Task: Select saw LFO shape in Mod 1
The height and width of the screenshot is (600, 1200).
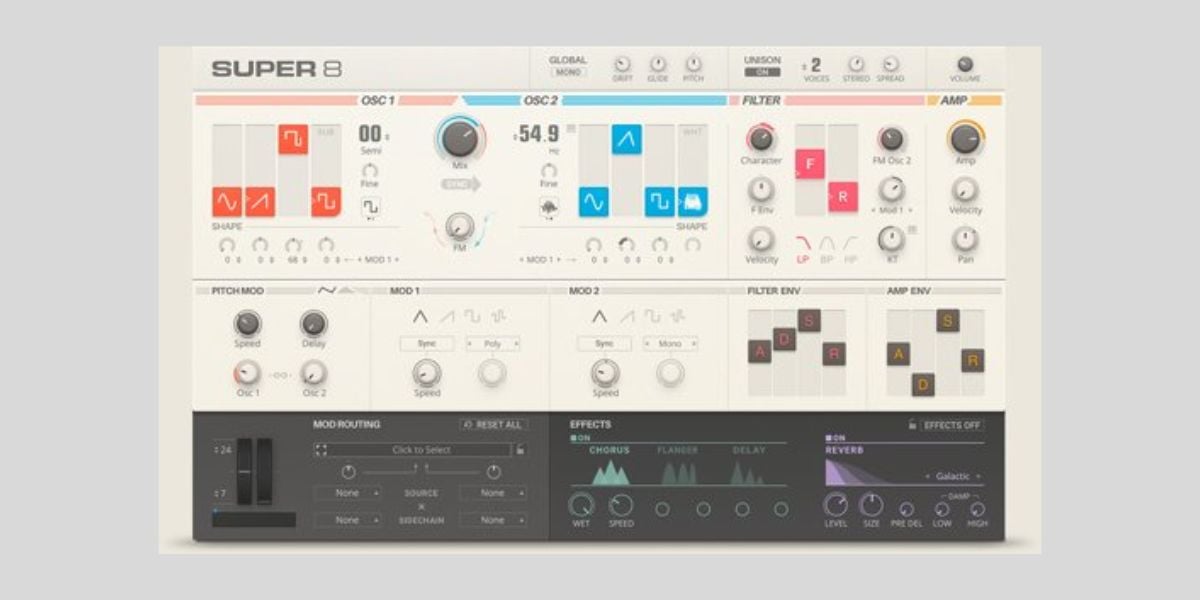Action: click(x=446, y=317)
